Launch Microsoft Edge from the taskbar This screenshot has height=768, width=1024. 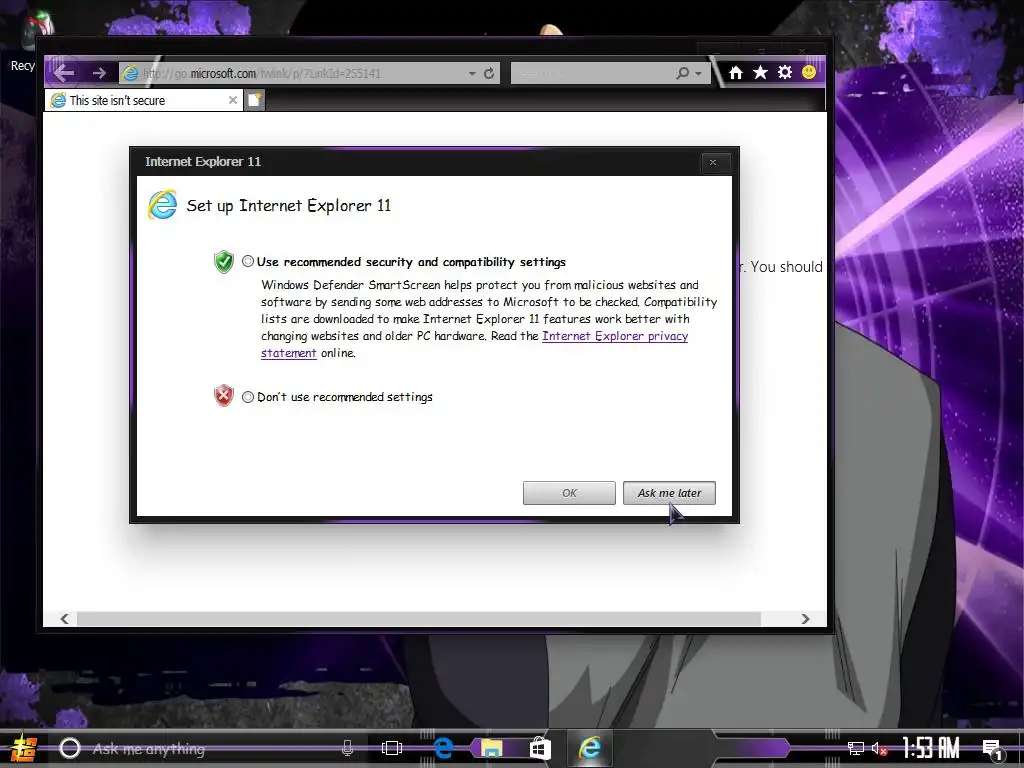443,748
